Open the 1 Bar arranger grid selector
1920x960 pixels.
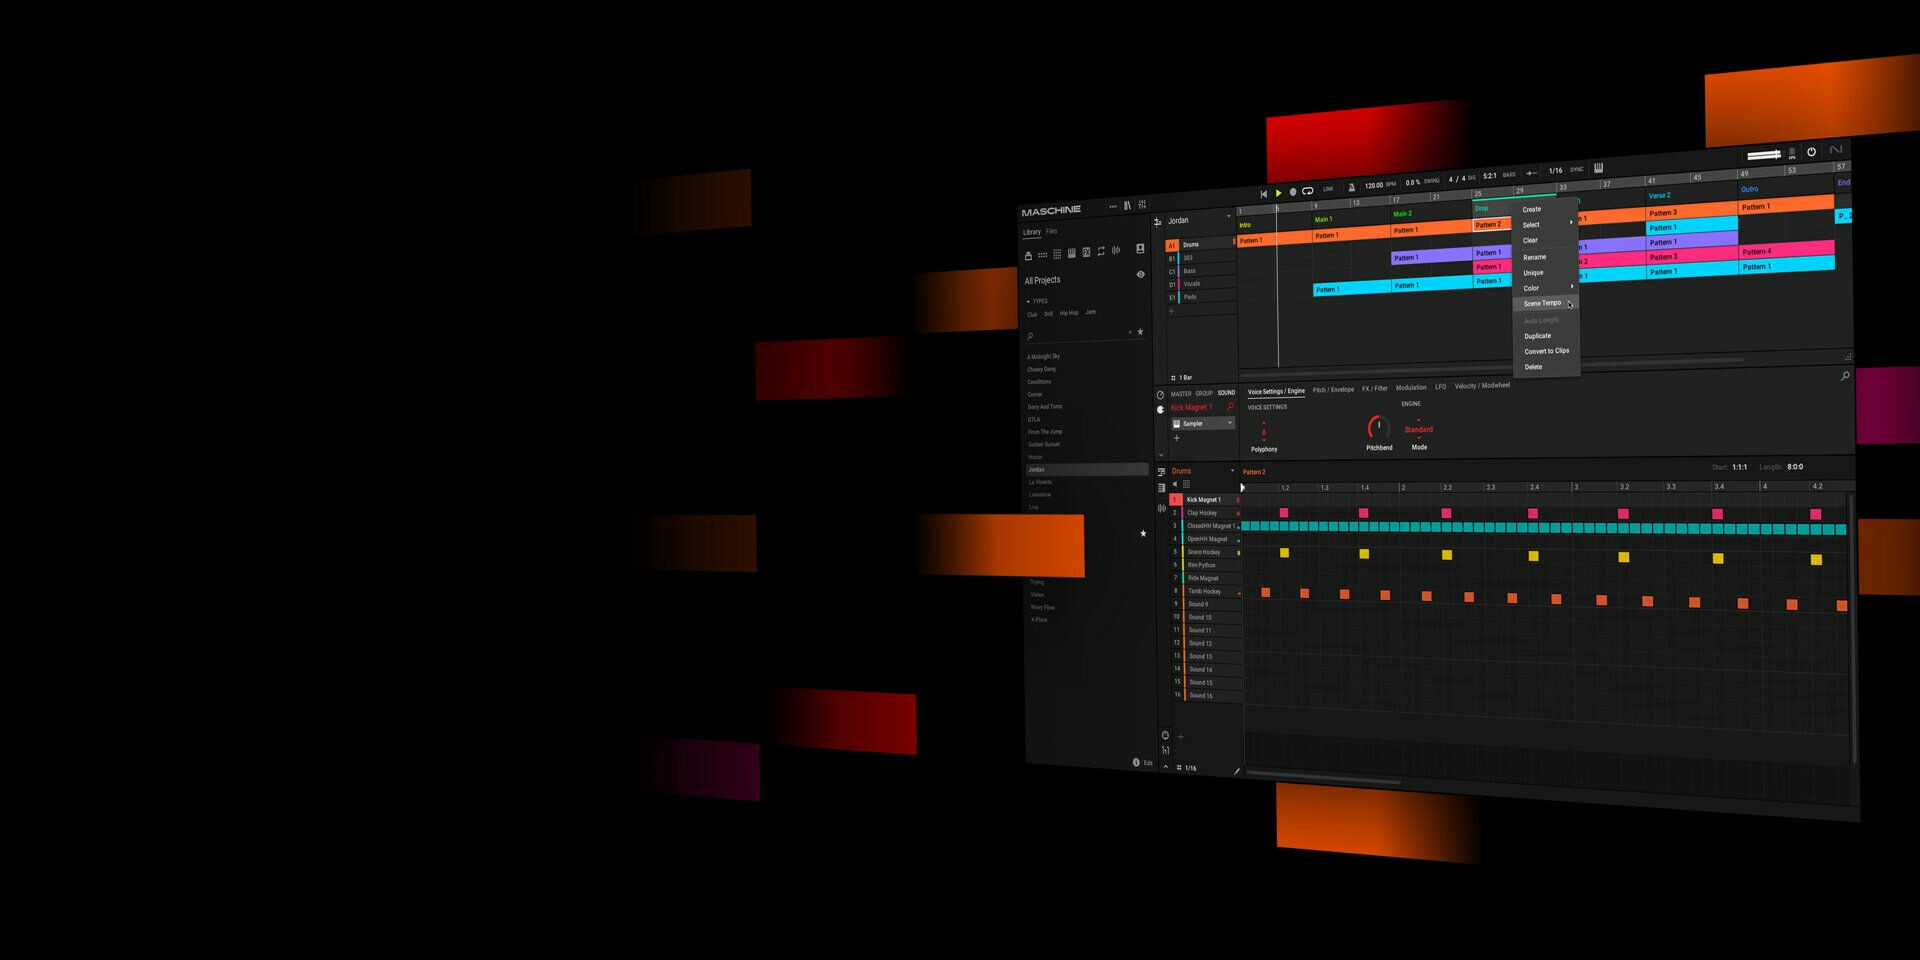(x=1183, y=377)
